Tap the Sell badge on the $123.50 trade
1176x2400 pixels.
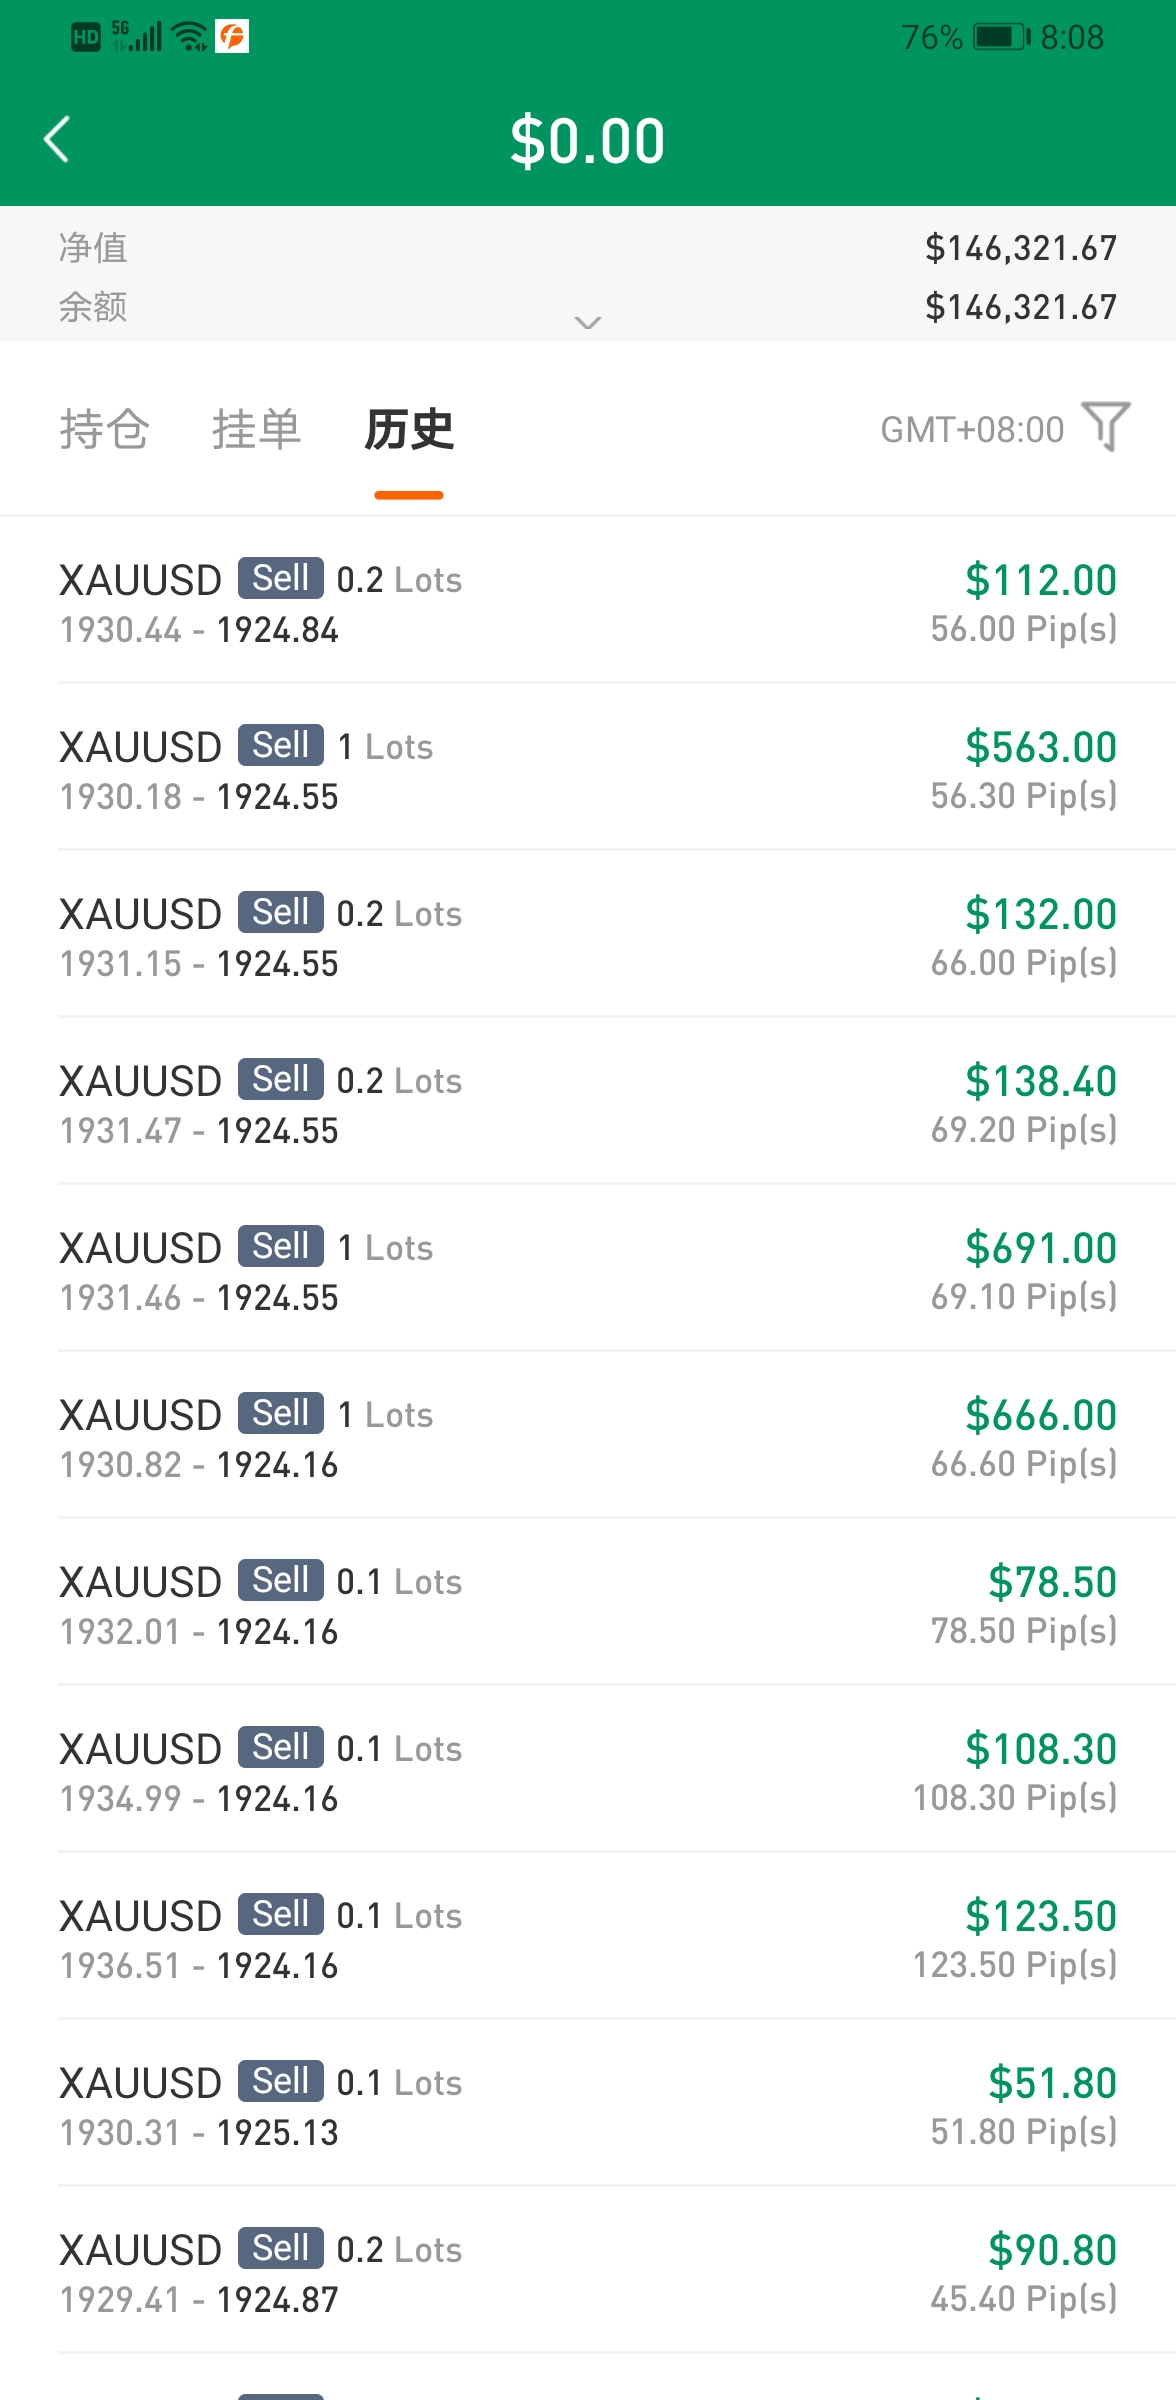281,1914
